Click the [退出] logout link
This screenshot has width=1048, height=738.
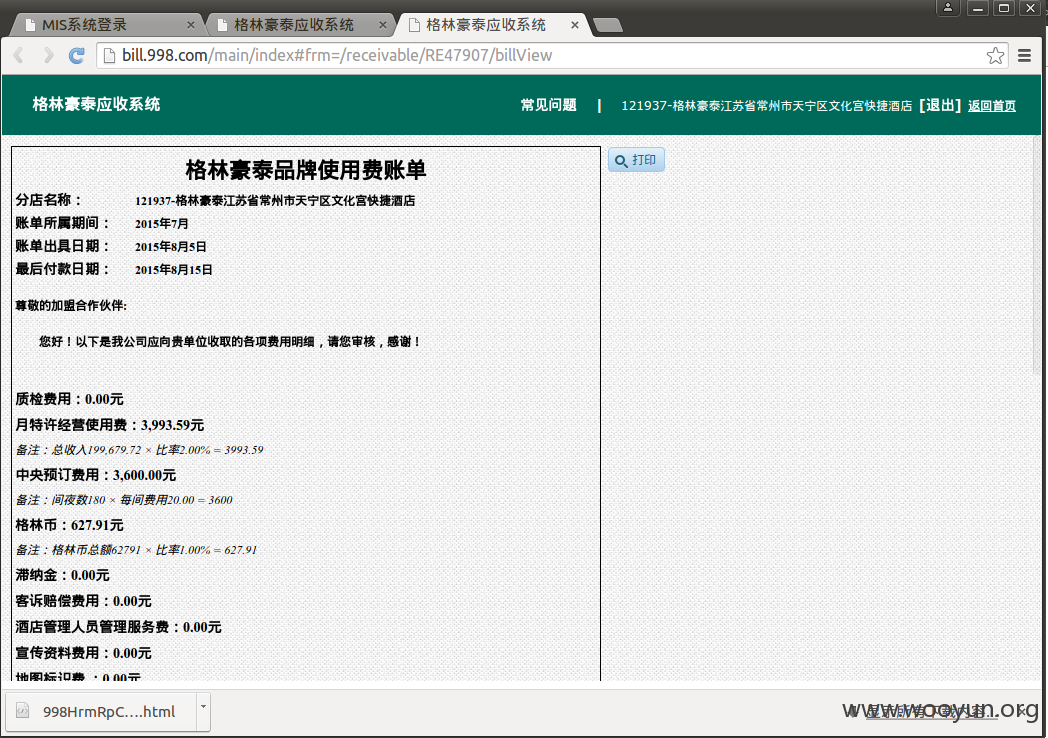pyautogui.click(x=940, y=105)
